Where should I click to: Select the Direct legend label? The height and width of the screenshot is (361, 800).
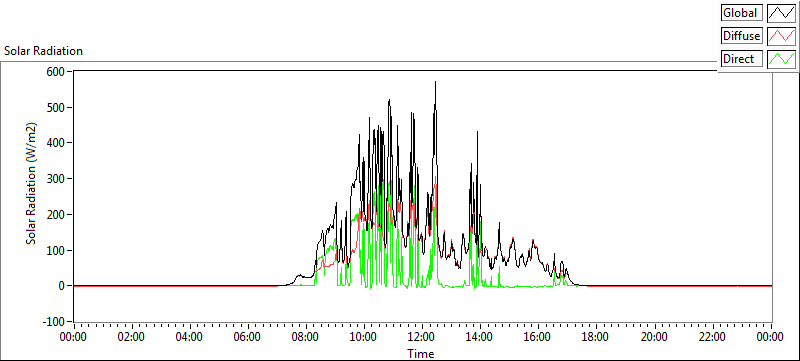coord(742,59)
